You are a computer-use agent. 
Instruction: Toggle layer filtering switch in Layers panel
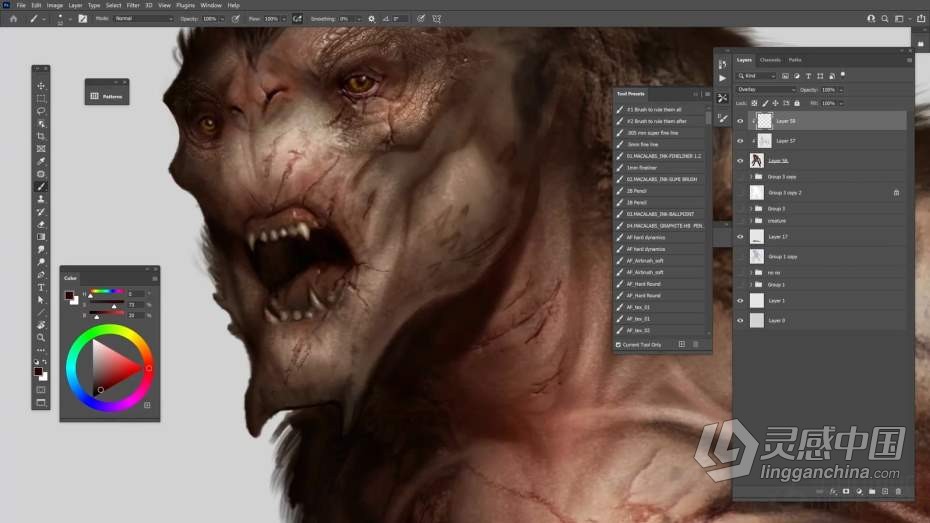coord(843,75)
